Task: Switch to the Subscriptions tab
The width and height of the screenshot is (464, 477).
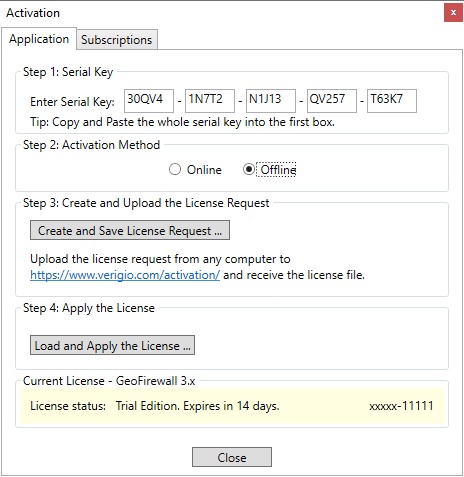Action: 117,40
